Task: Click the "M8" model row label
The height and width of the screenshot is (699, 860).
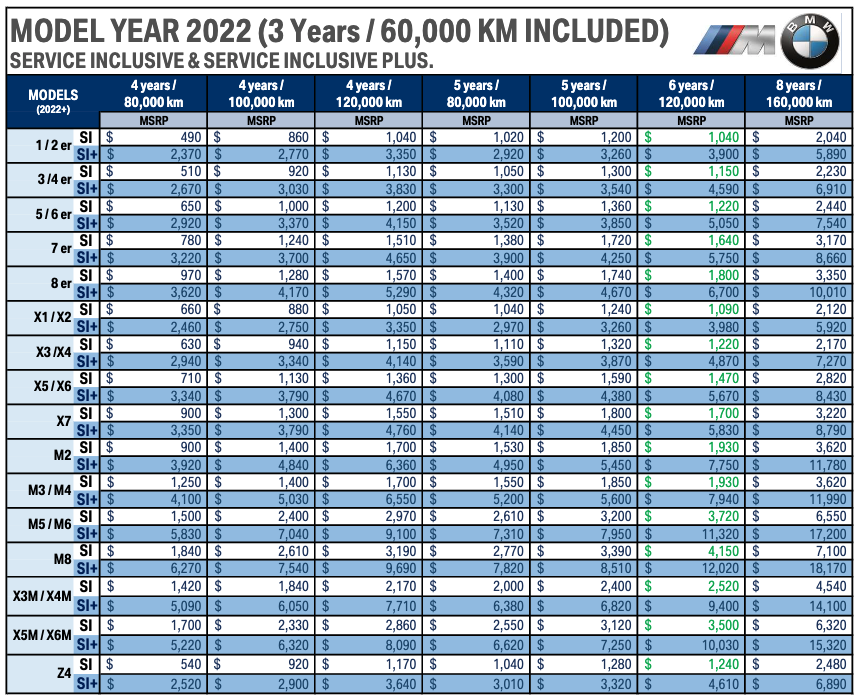Action: click(63, 559)
